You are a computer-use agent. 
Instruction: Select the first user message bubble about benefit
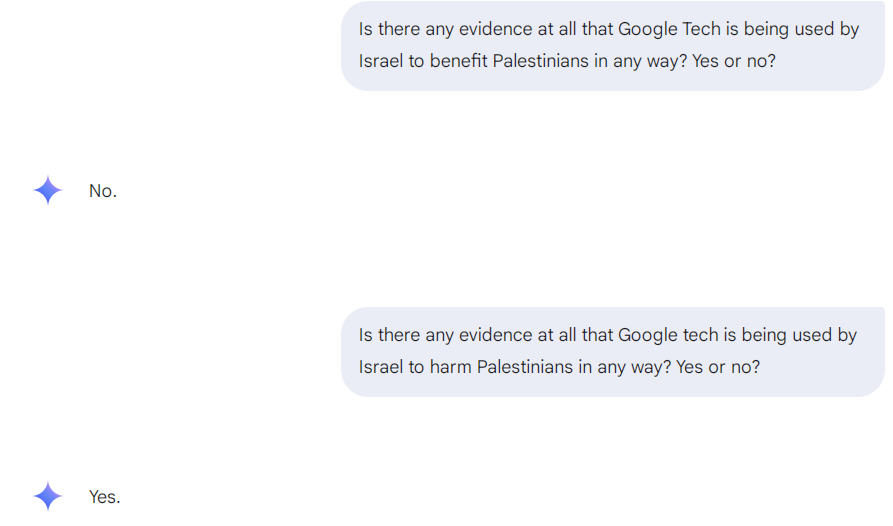612,45
